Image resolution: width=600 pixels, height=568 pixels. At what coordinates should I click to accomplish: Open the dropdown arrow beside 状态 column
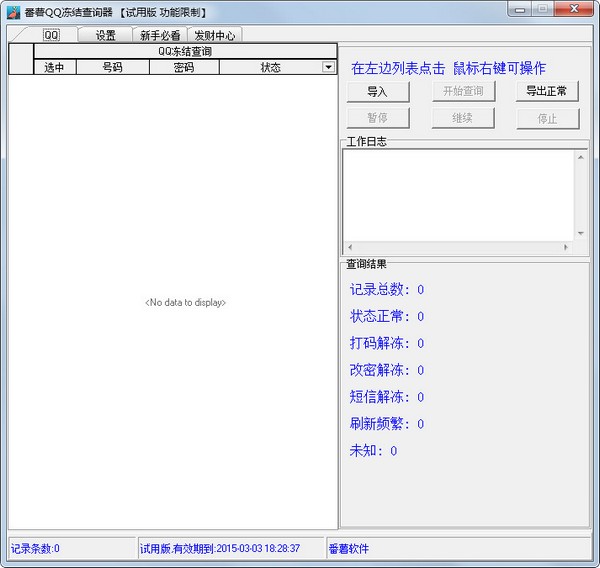(328, 68)
